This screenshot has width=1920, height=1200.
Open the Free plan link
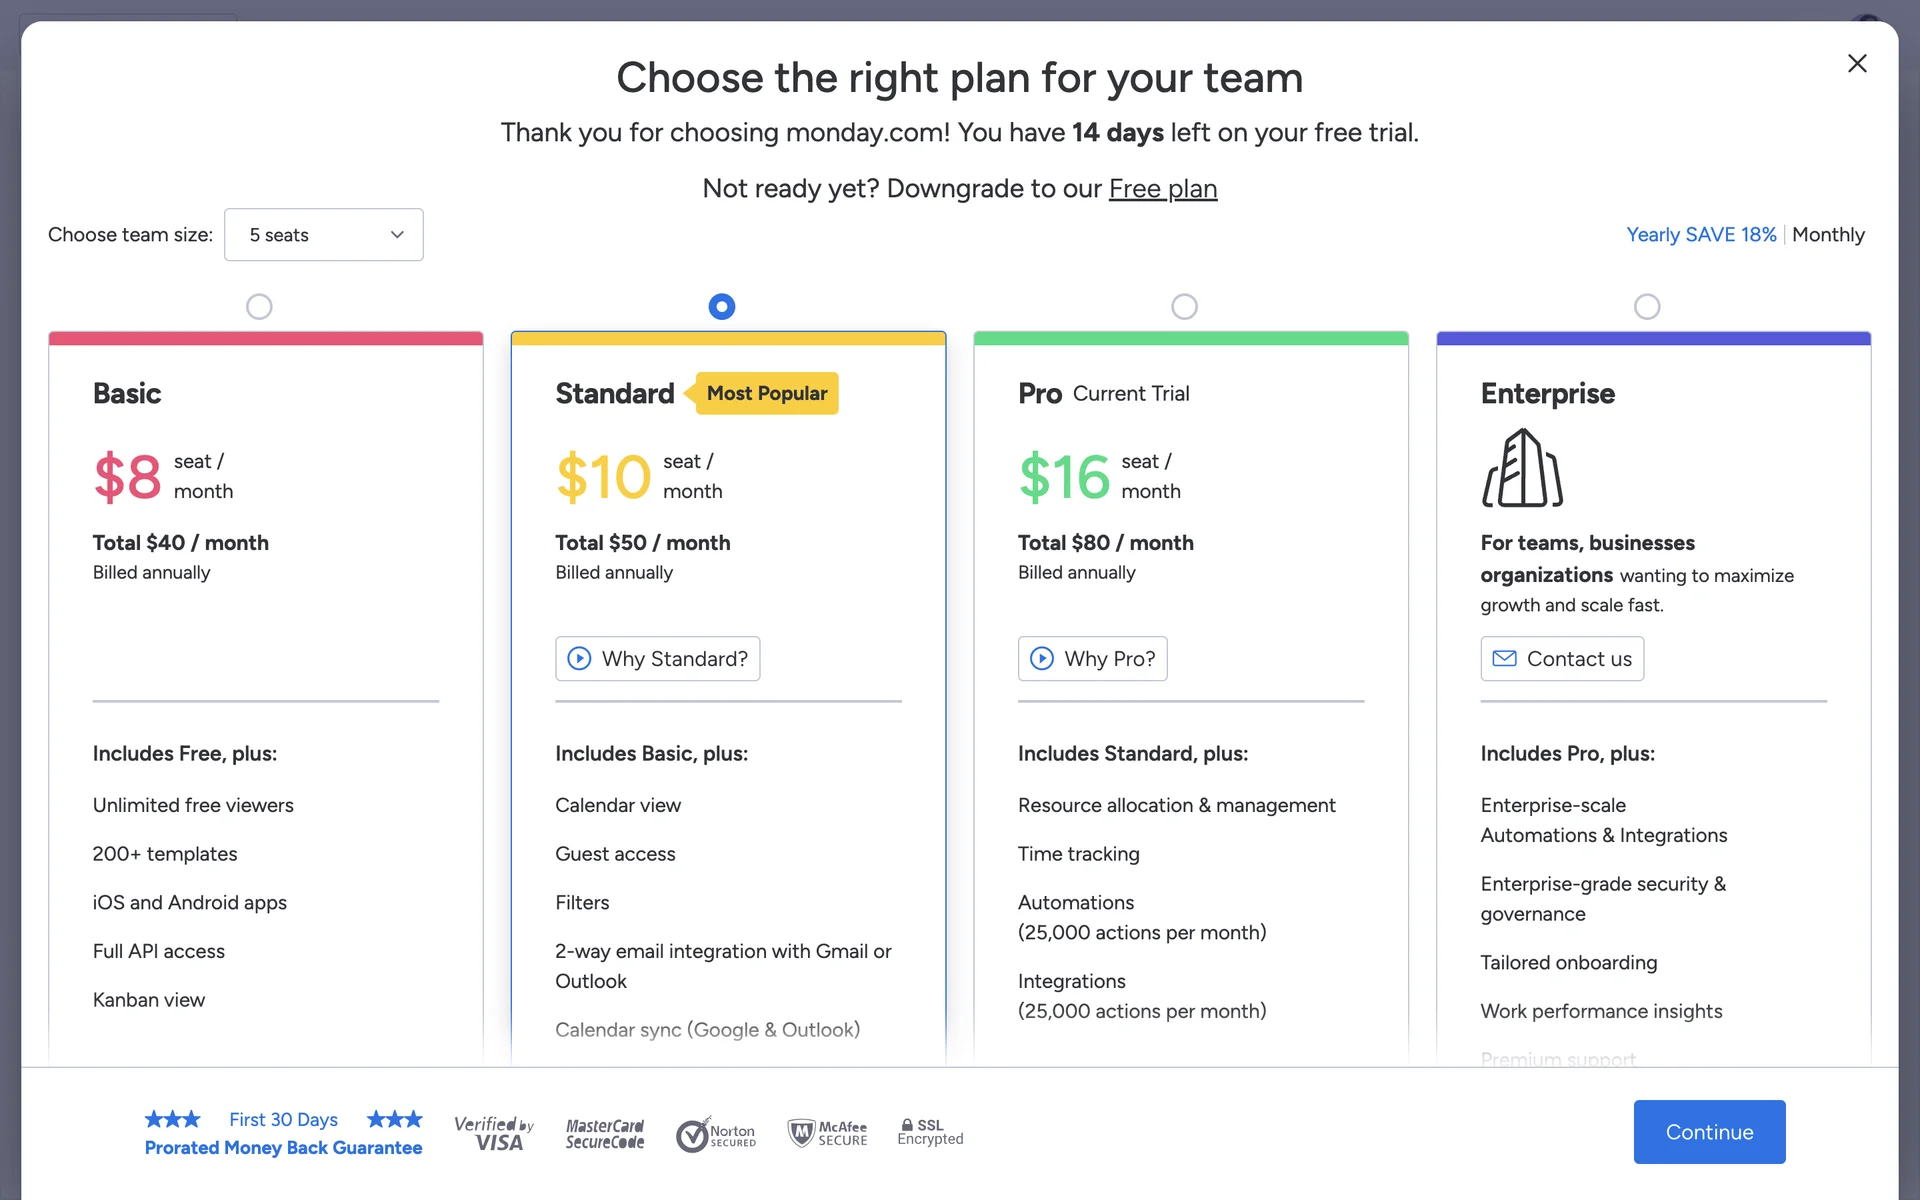1162,189
